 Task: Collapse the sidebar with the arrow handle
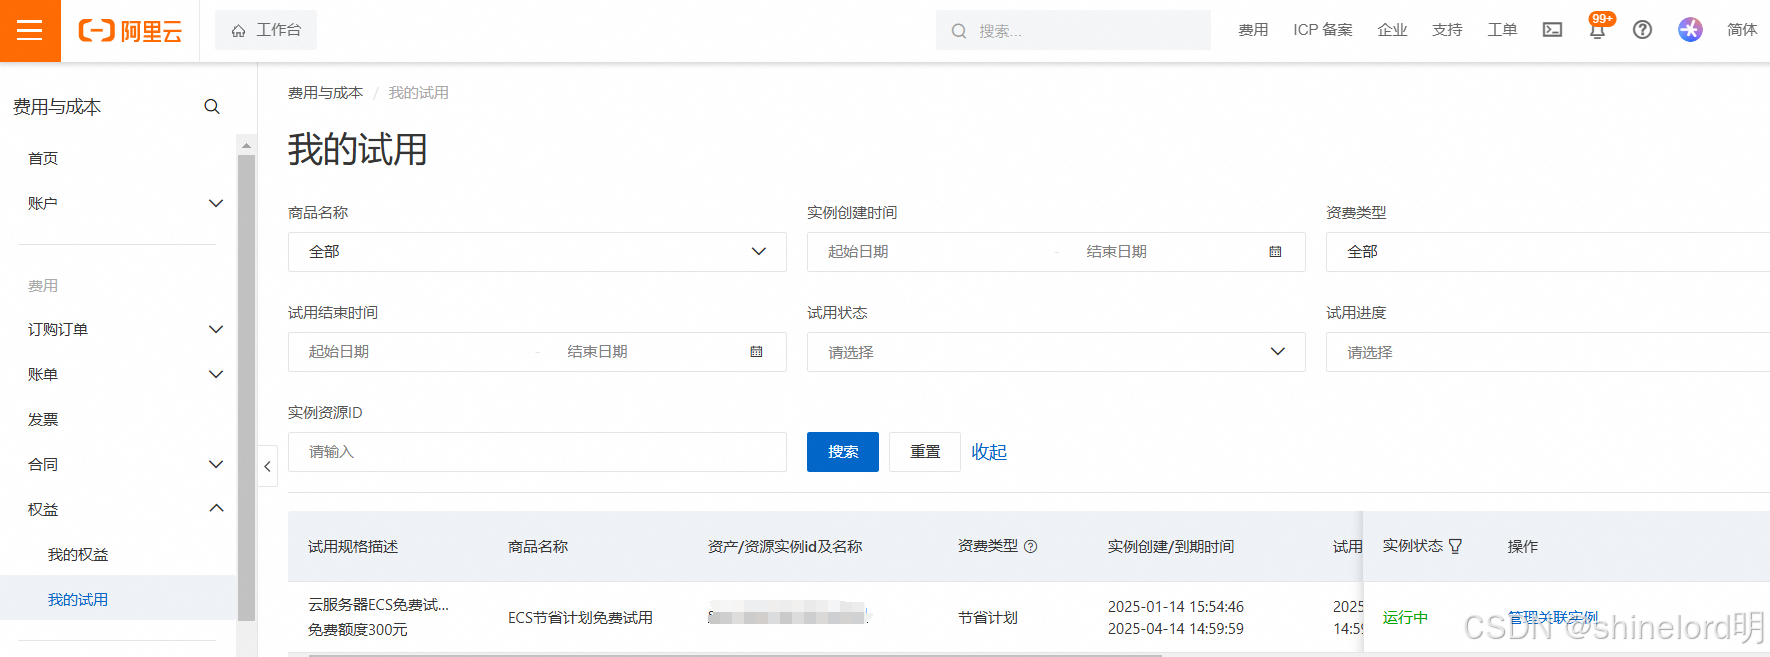pos(267,466)
